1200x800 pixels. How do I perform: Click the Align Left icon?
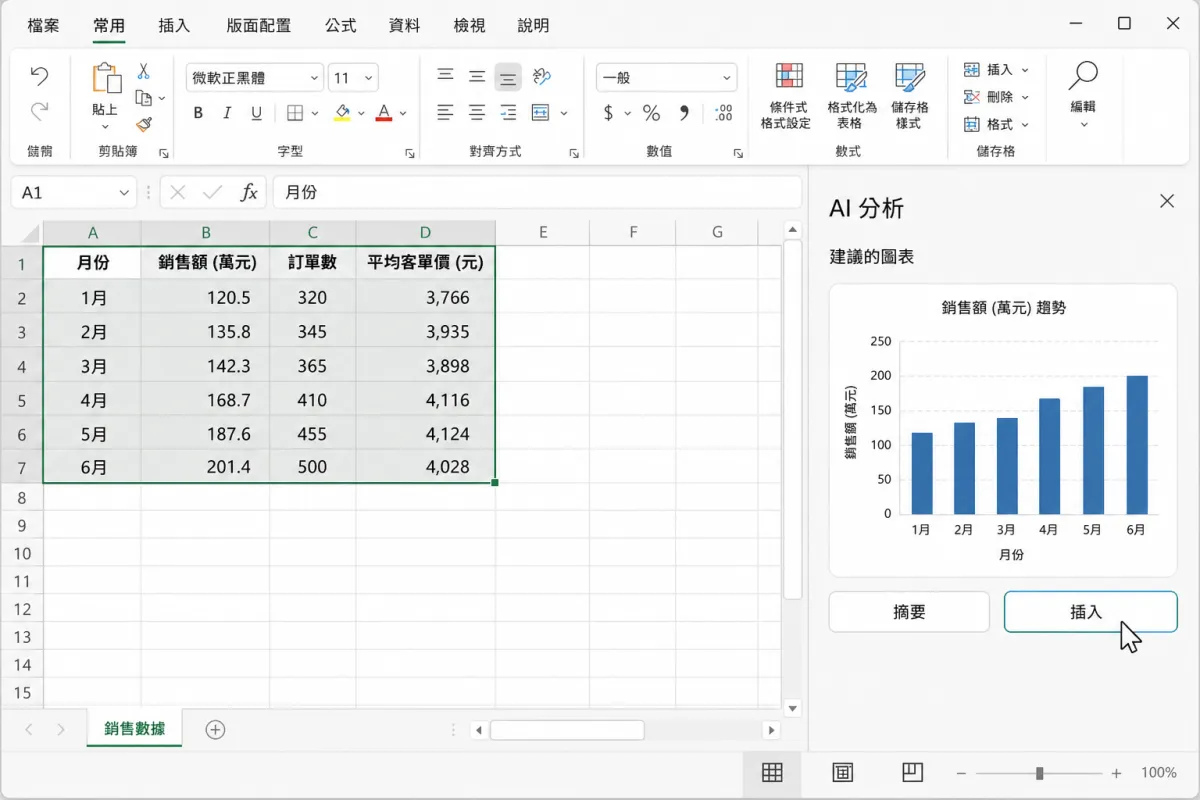tap(446, 113)
